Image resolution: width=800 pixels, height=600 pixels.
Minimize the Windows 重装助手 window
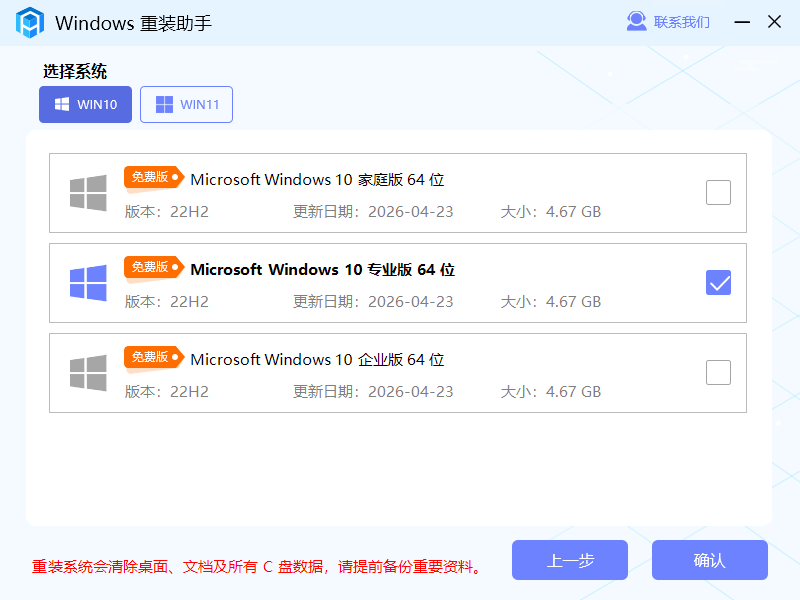click(742, 22)
